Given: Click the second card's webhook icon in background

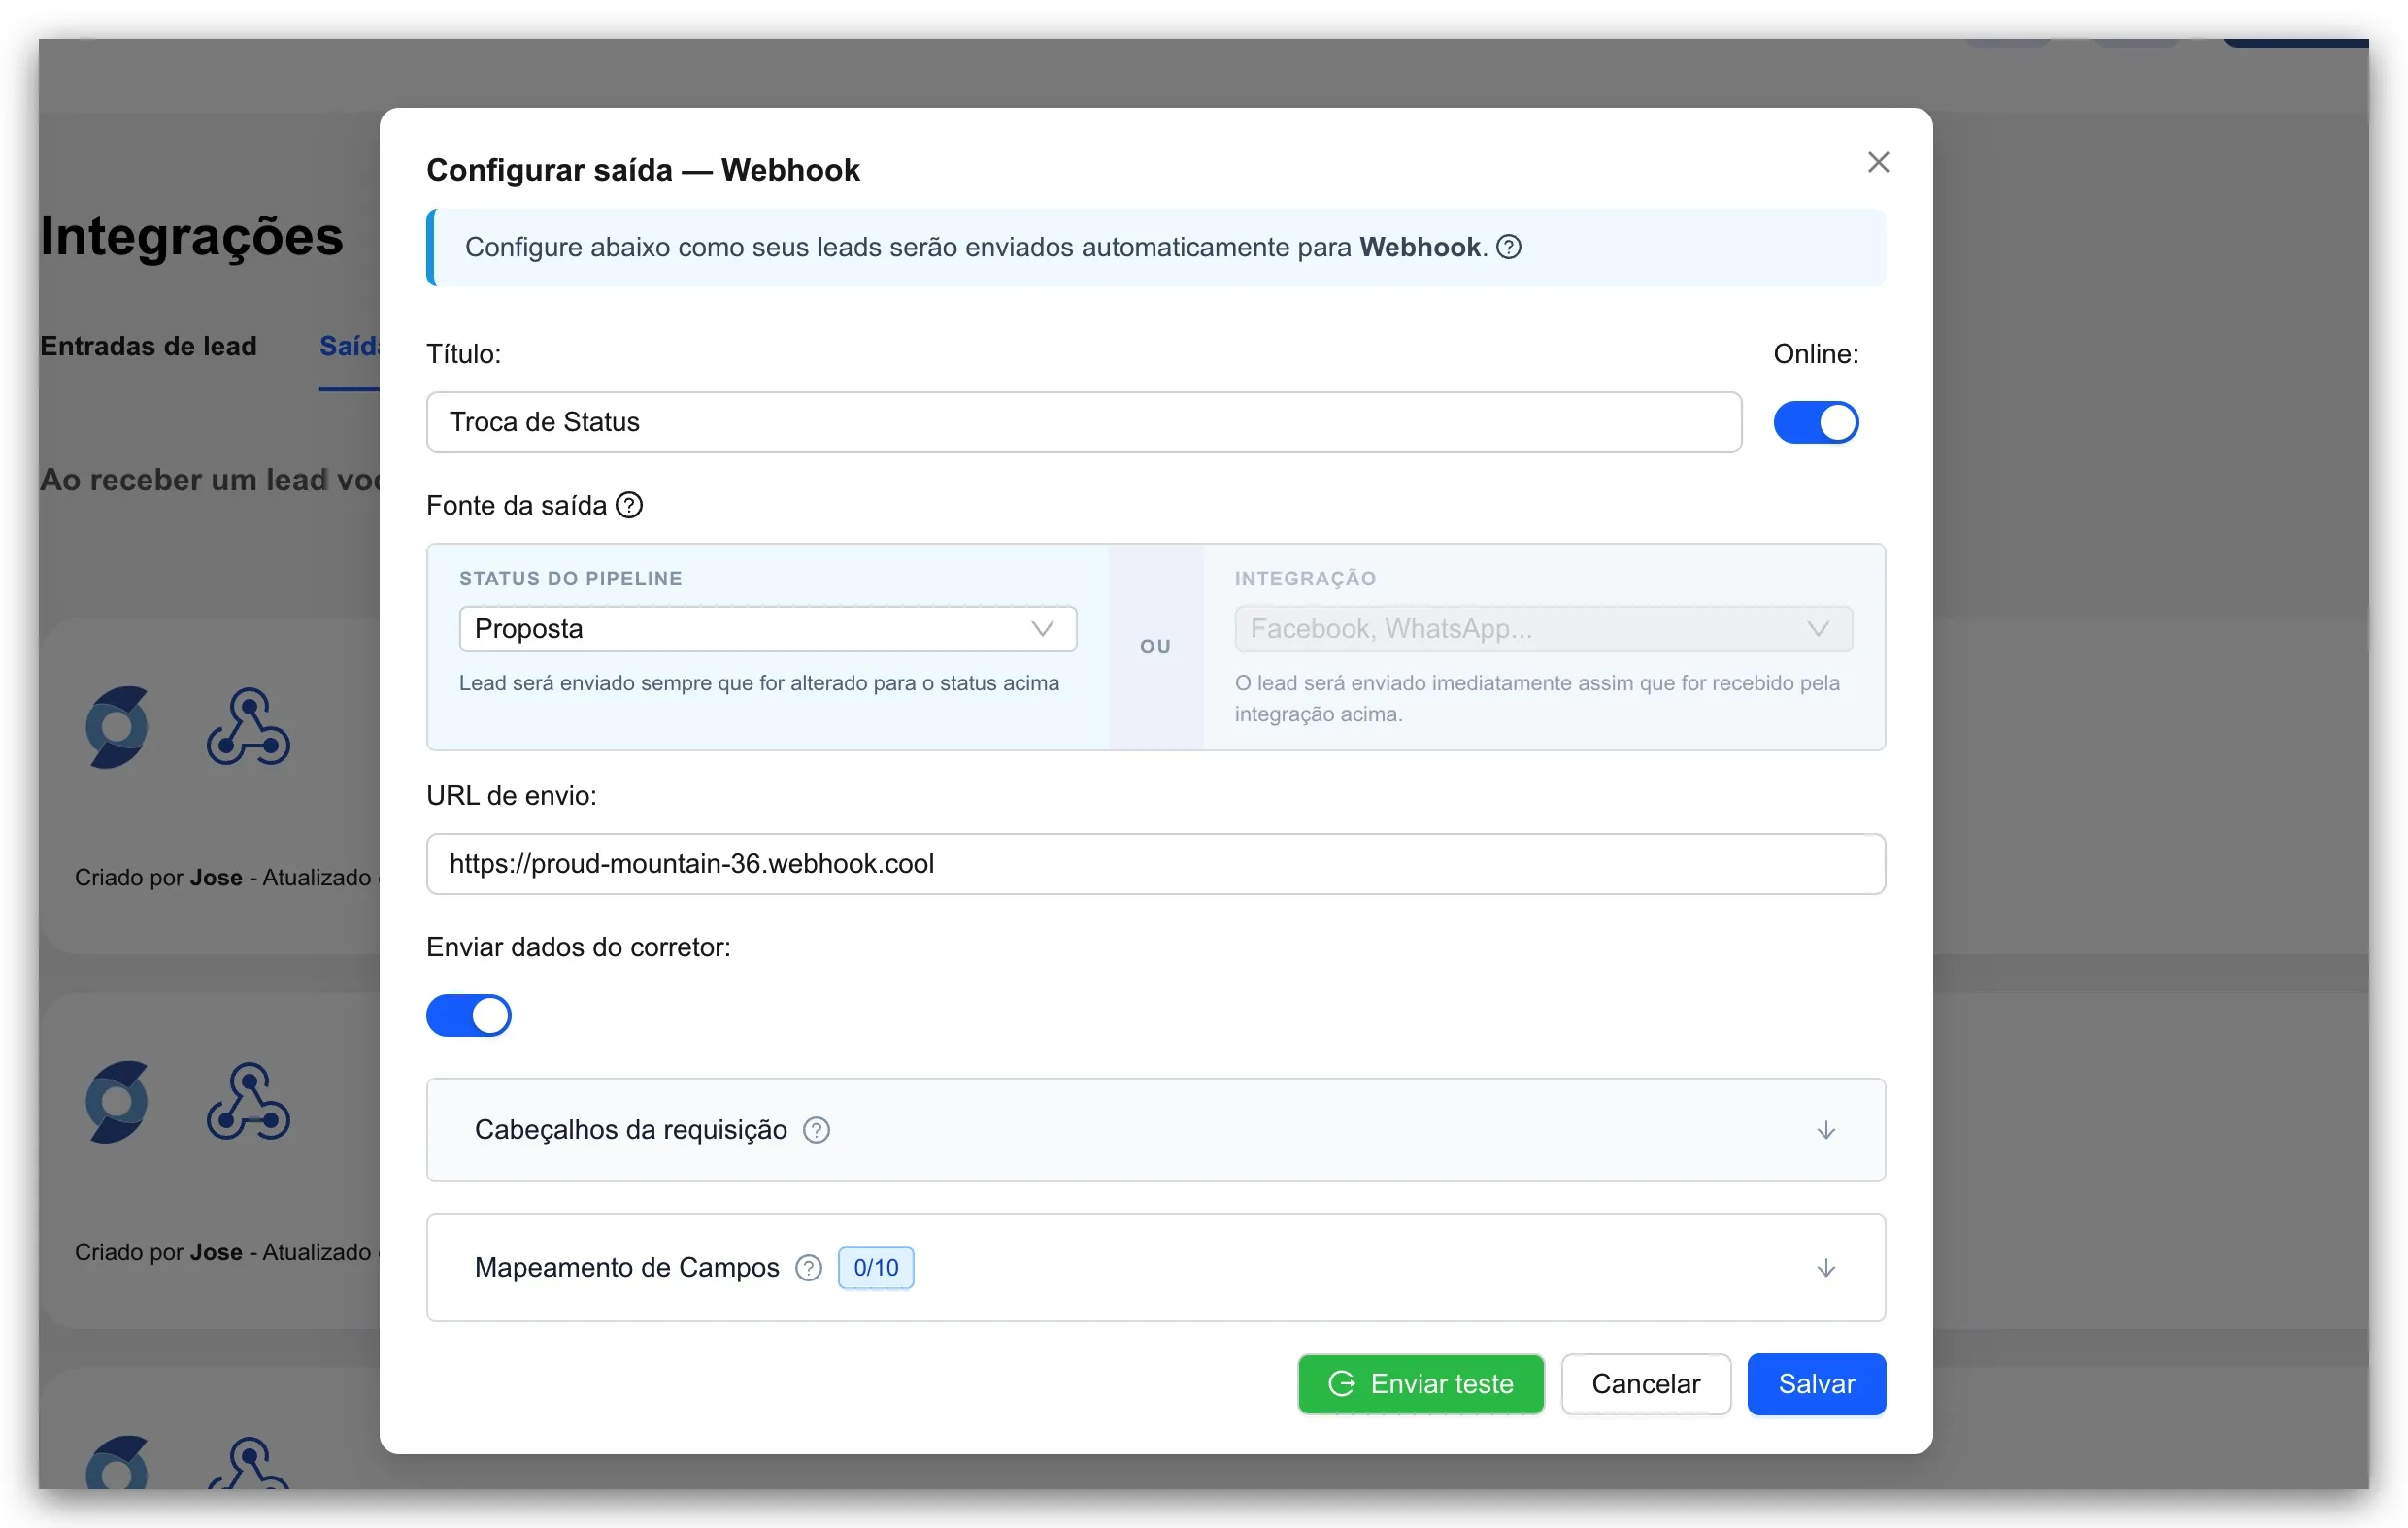Looking at the screenshot, I should (x=248, y=1102).
